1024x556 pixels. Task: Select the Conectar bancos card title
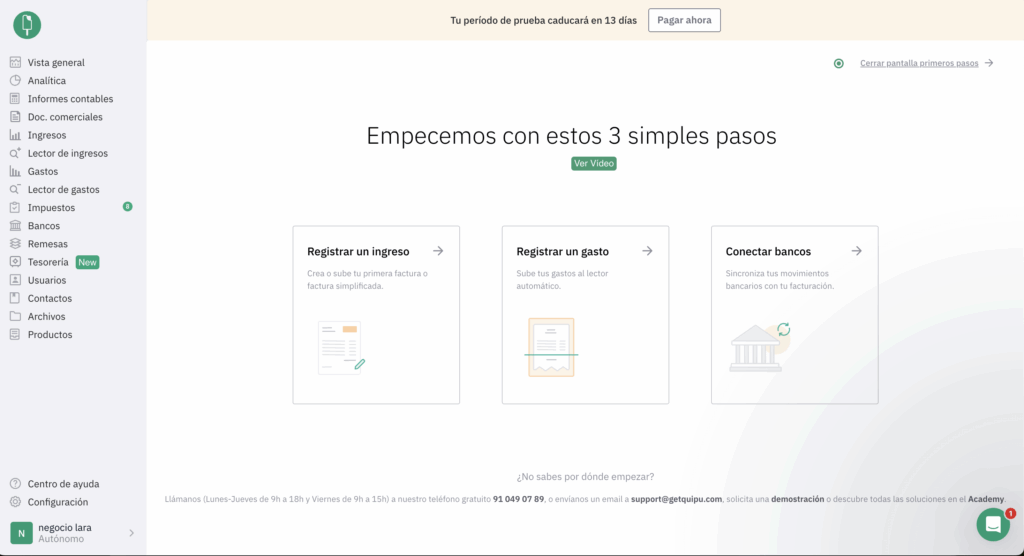768,252
